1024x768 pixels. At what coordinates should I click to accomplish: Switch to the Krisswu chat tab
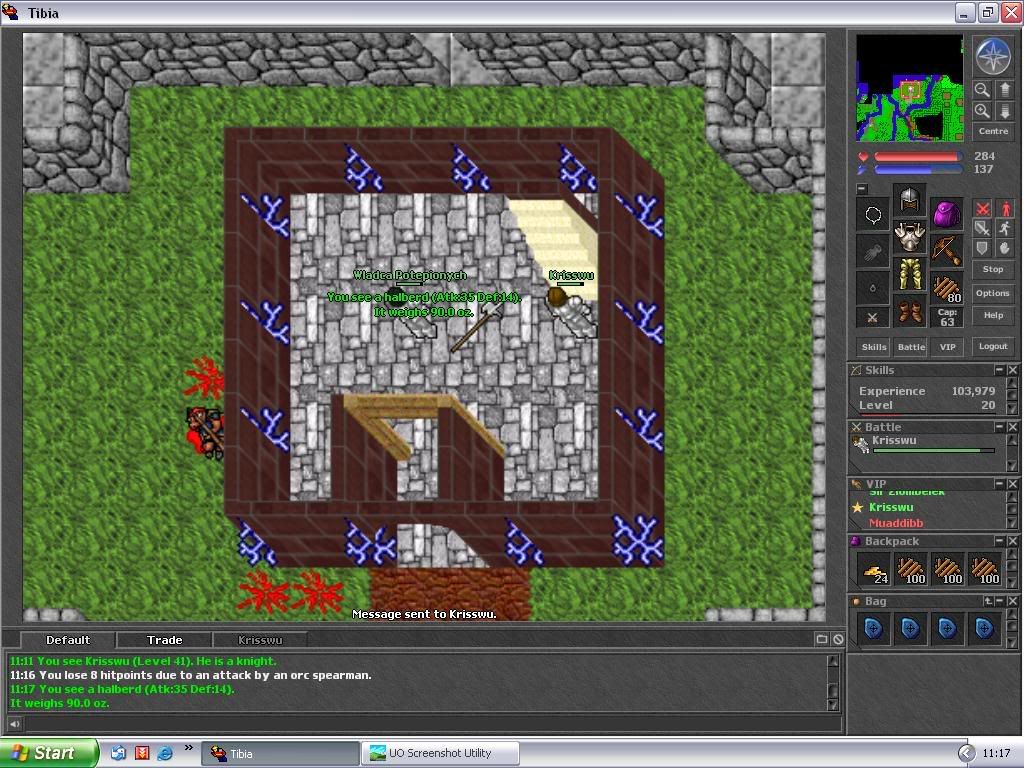click(x=260, y=640)
